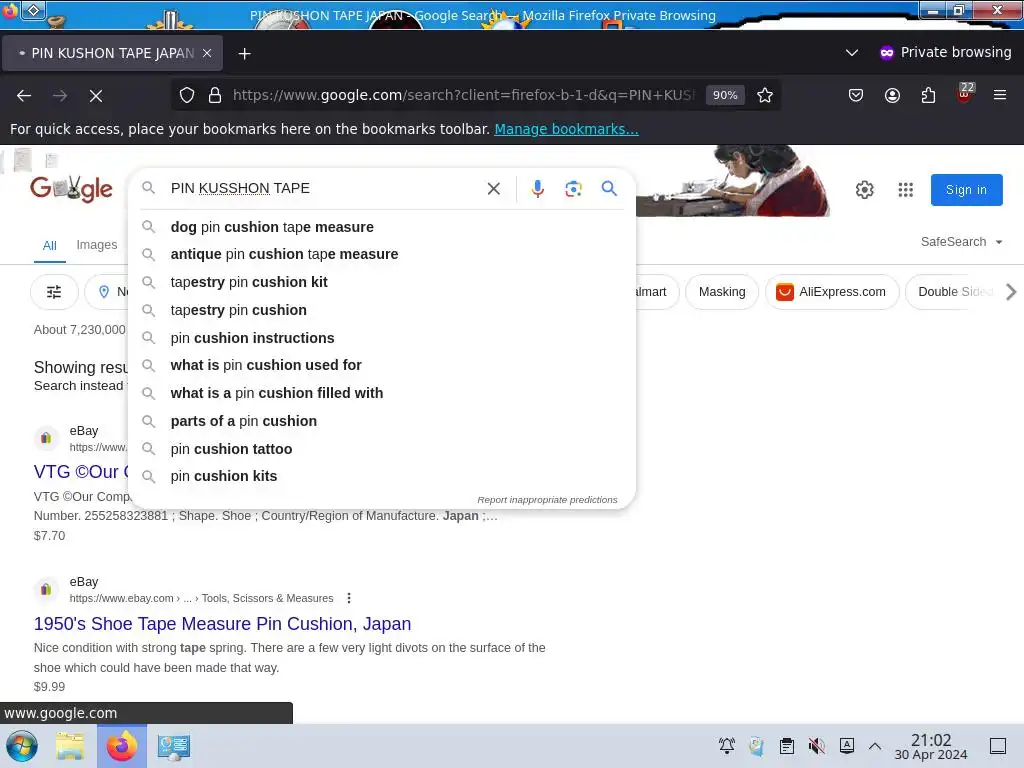Viewport: 1024px width, 768px height.
Task: Select suggestion pin cushion kits
Action: (382, 476)
